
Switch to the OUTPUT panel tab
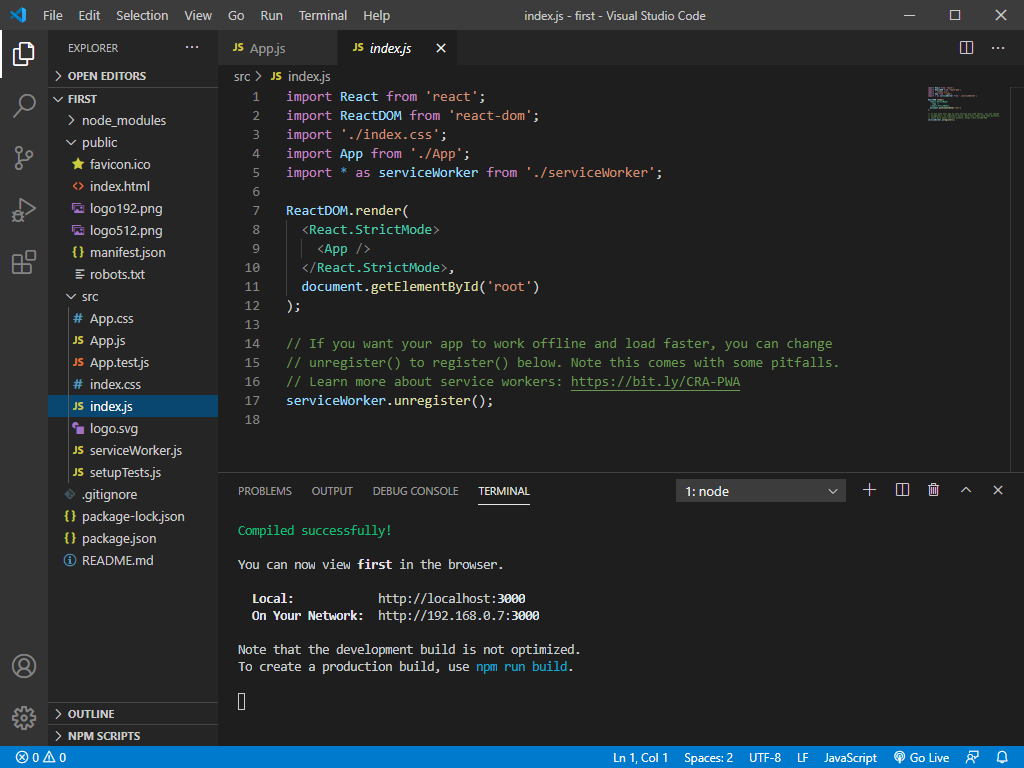332,491
